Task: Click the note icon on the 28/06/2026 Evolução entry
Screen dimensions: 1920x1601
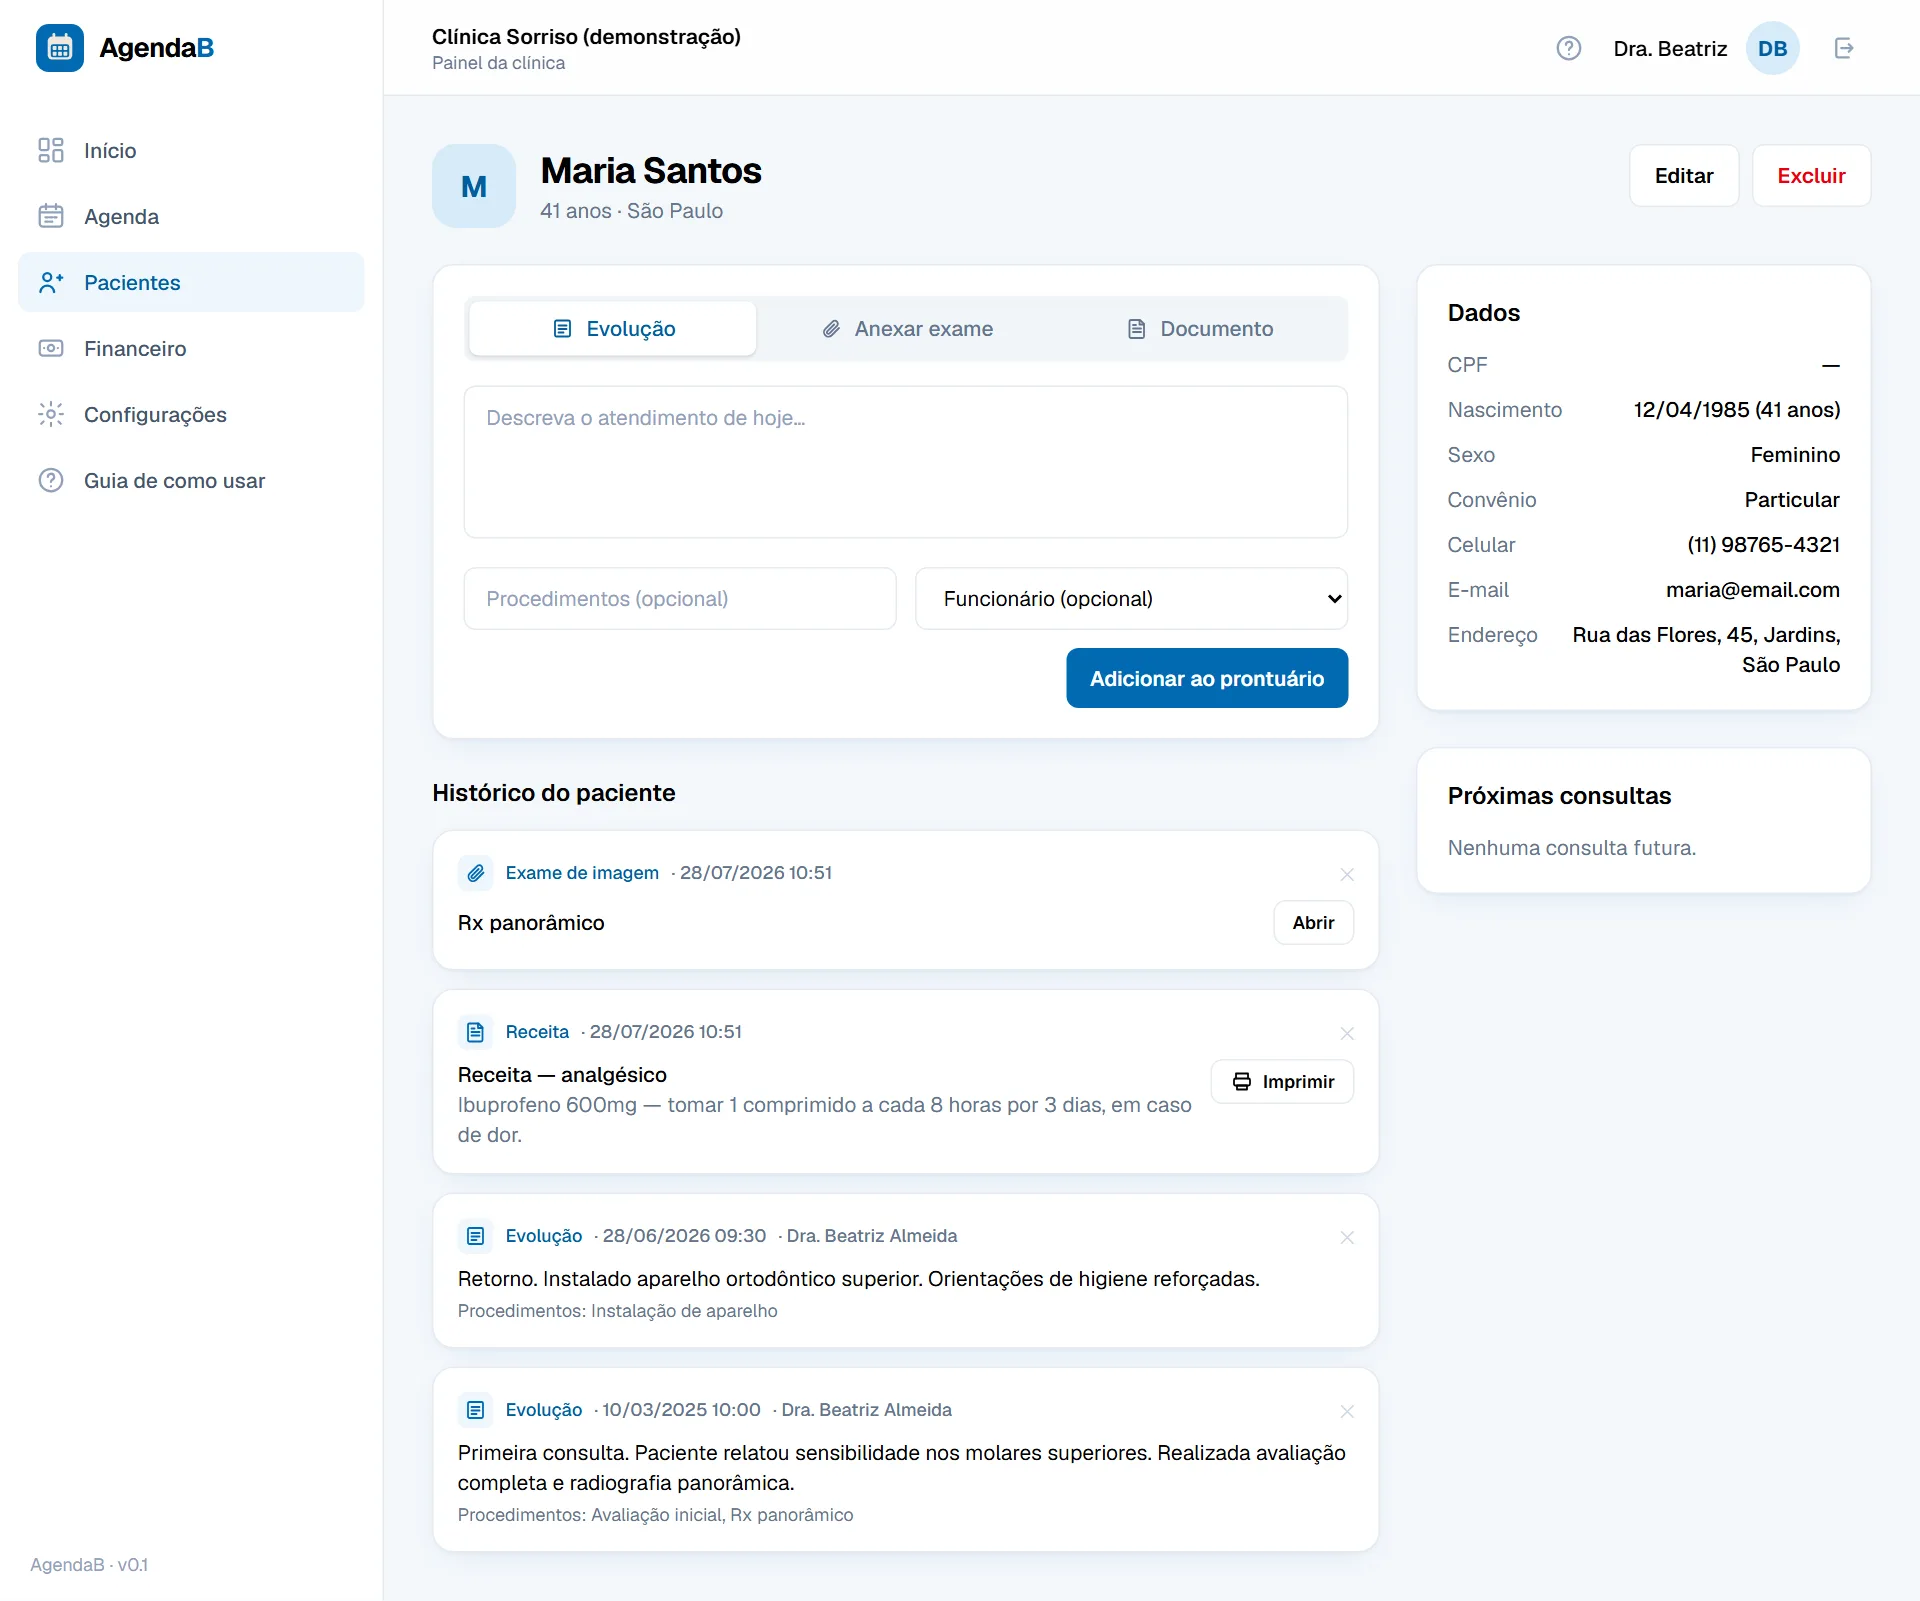Action: tap(476, 1236)
